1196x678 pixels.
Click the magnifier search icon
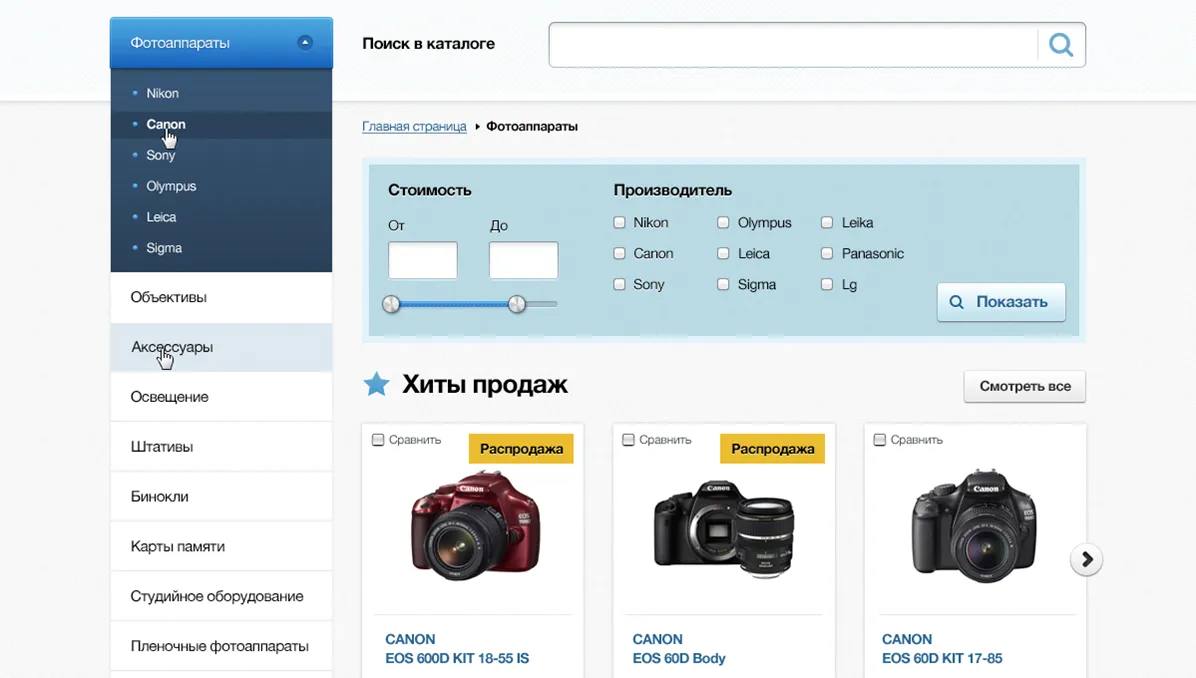point(1061,45)
